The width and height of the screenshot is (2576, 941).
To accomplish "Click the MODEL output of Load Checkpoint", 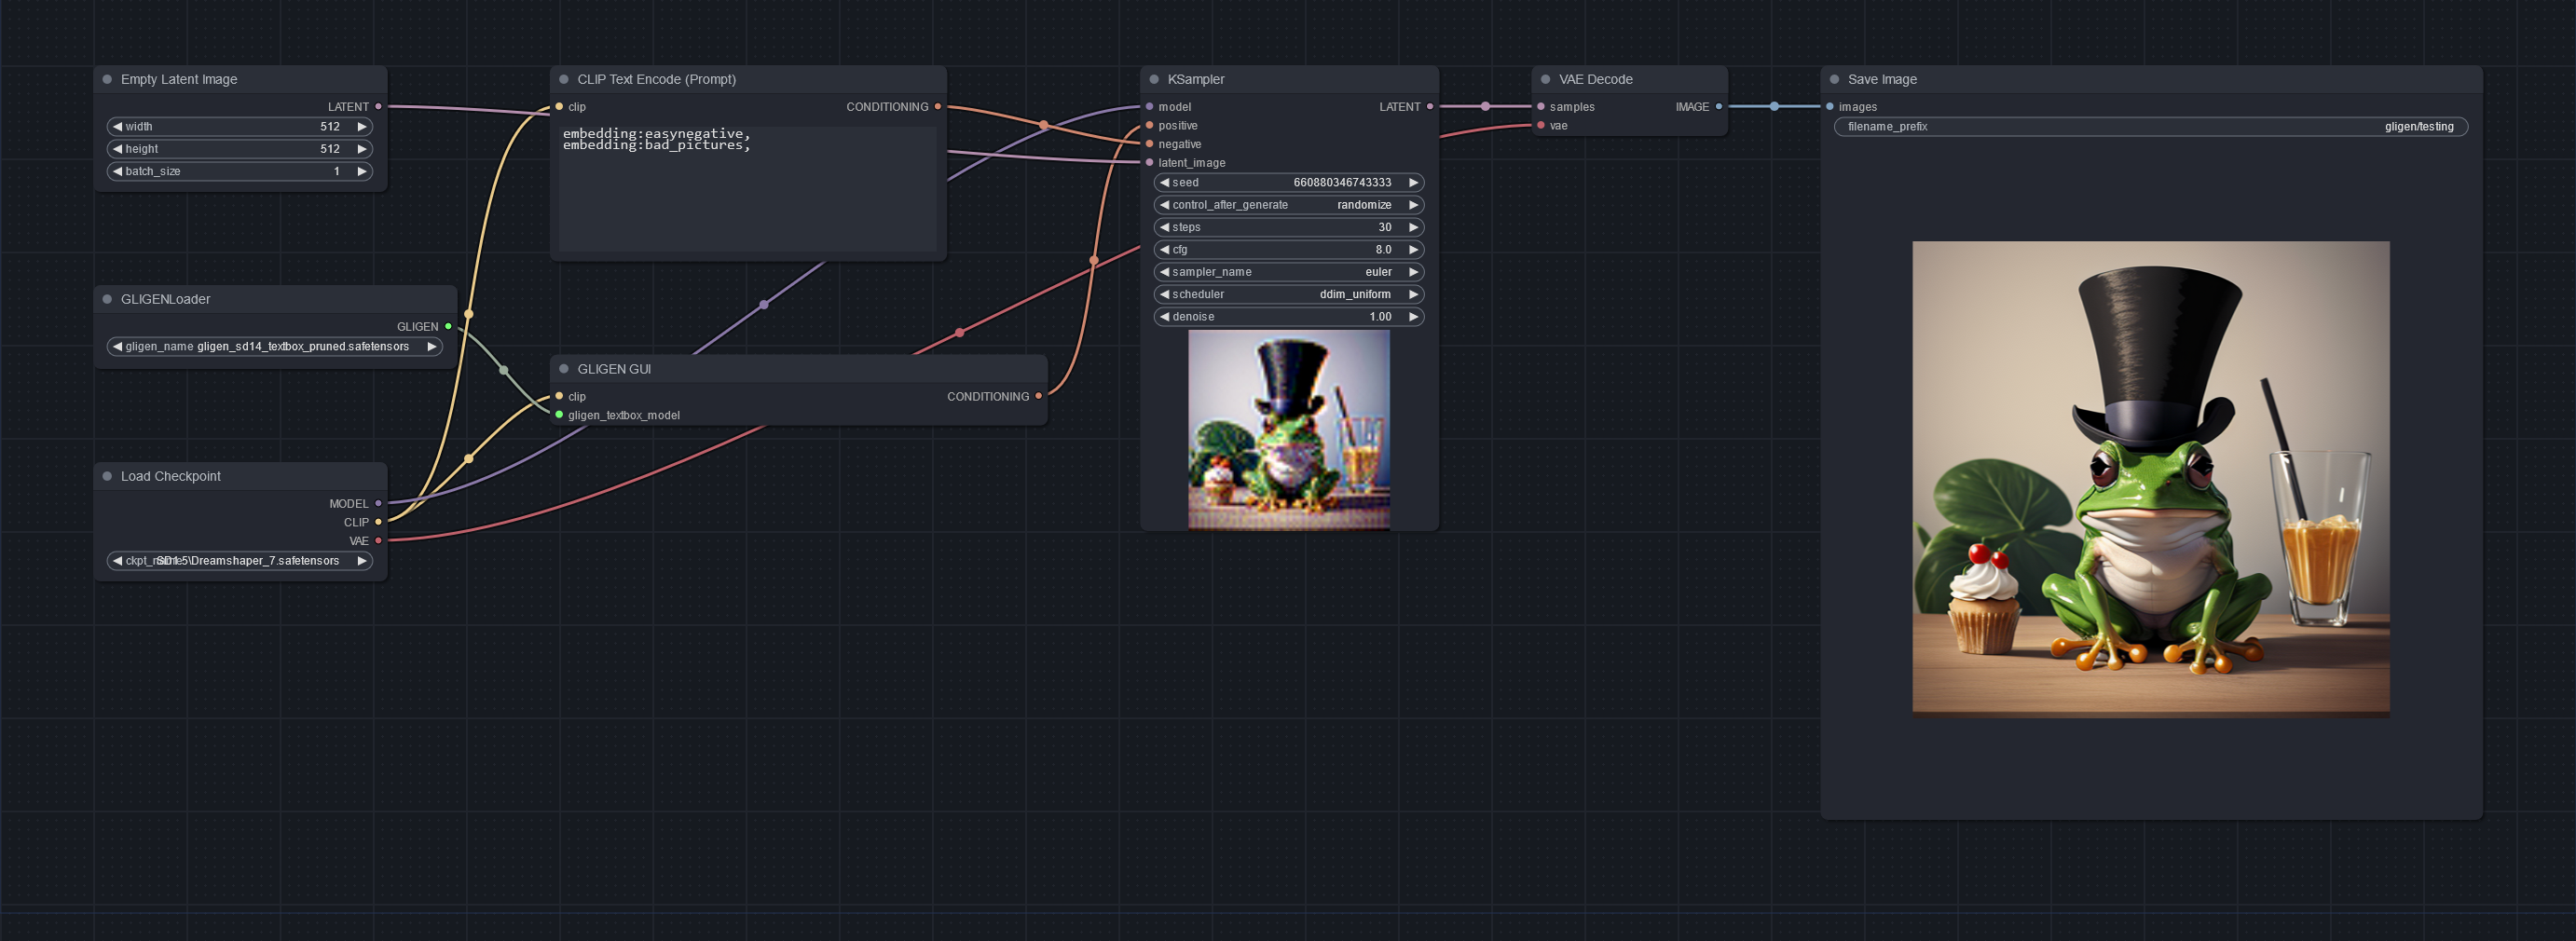I will pos(378,503).
